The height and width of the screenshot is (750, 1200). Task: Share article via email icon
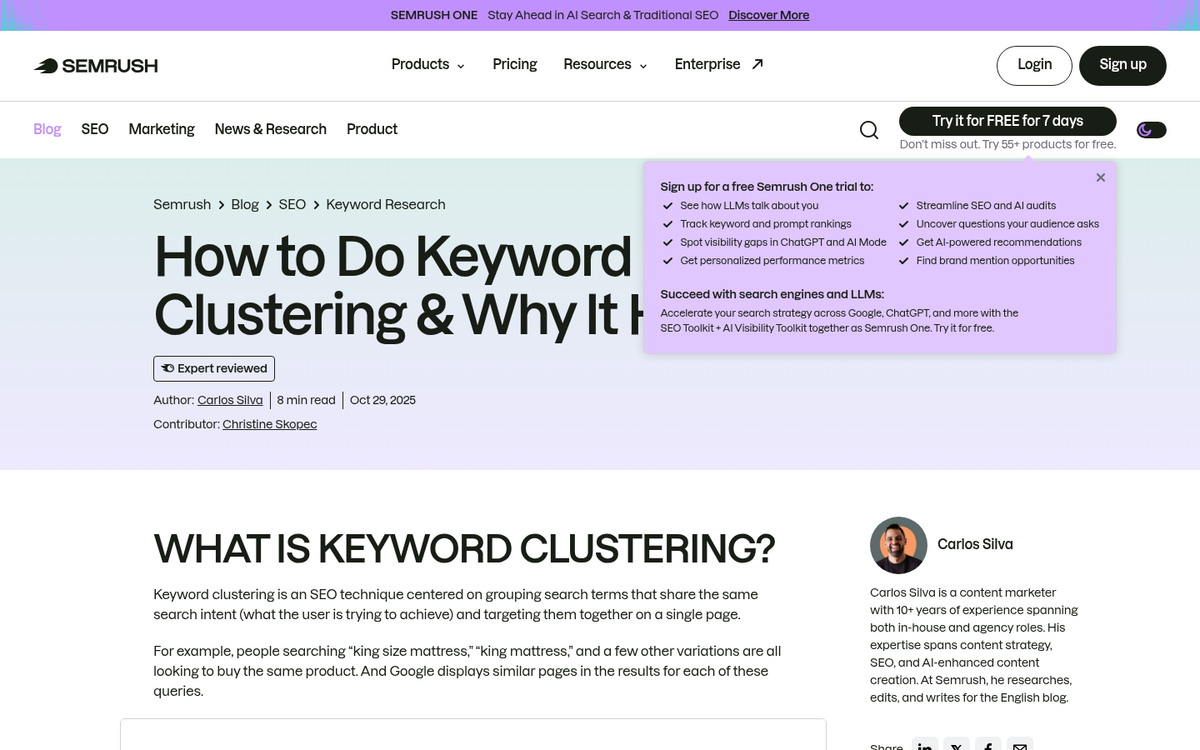click(1019, 745)
